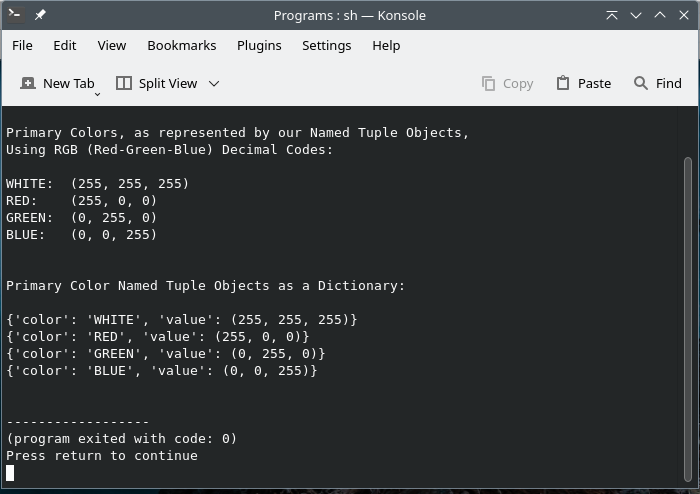Click the 'RED: (255, 0, 0)' line
This screenshot has width=700, height=494.
tap(81, 201)
